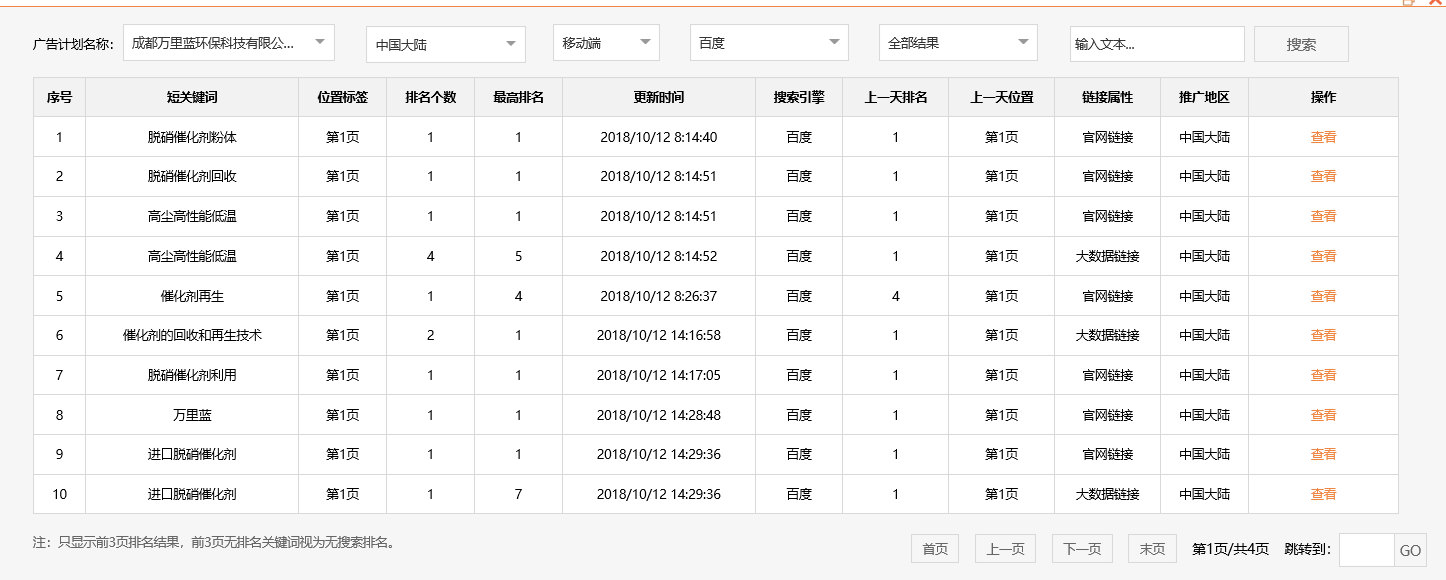This screenshot has height=580, width=1446.
Task: Jump to last page with 末页 button
Action: [1151, 548]
